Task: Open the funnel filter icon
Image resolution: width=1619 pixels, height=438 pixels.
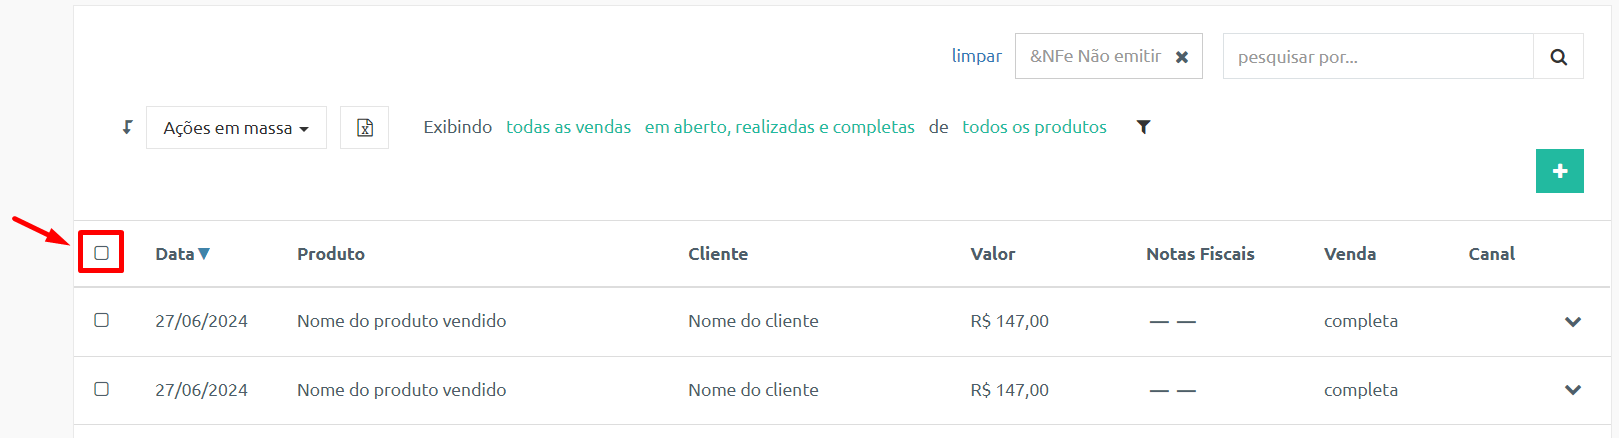Action: (1144, 127)
